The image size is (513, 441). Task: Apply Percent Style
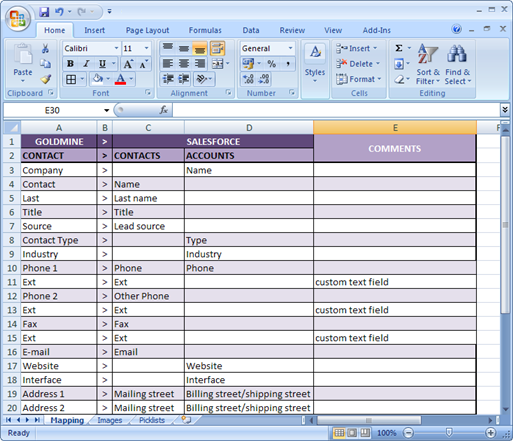tap(272, 63)
